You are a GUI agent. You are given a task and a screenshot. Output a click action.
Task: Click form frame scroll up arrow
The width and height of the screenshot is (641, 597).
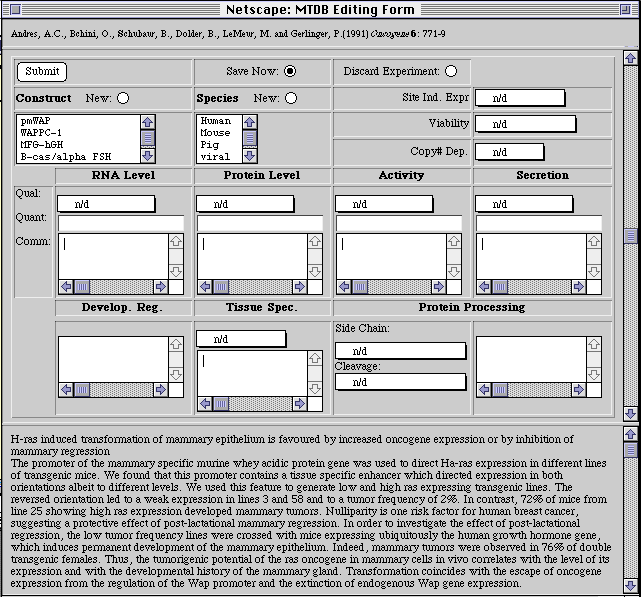(630, 58)
